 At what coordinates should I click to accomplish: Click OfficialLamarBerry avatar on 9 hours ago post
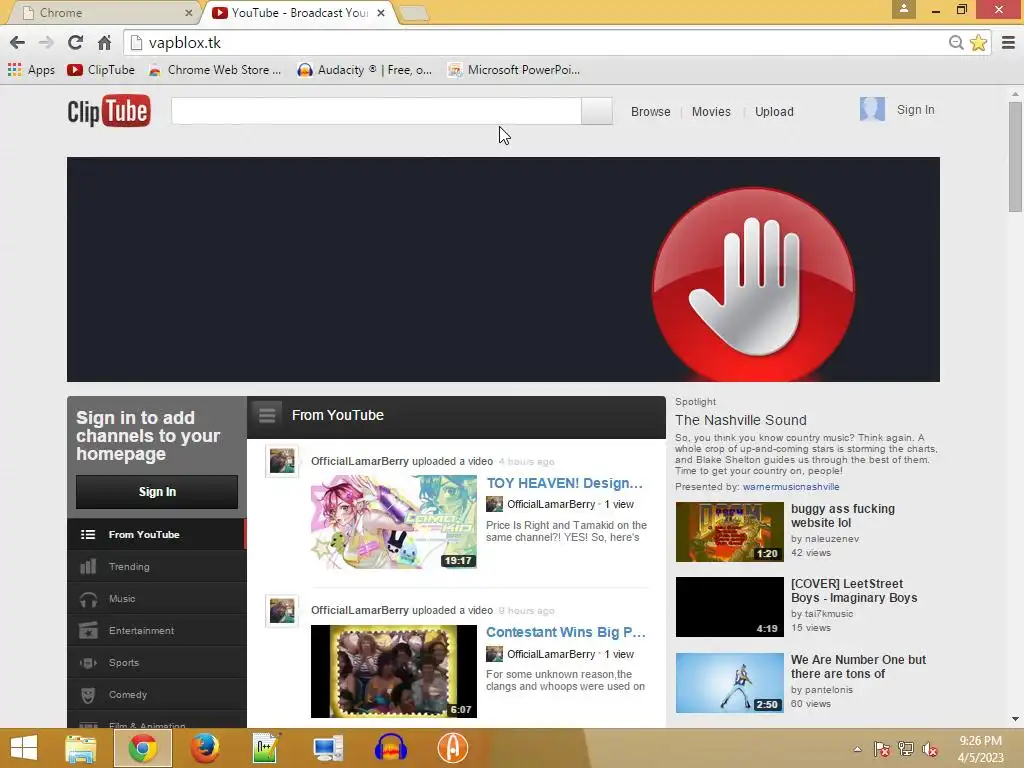tap(282, 611)
